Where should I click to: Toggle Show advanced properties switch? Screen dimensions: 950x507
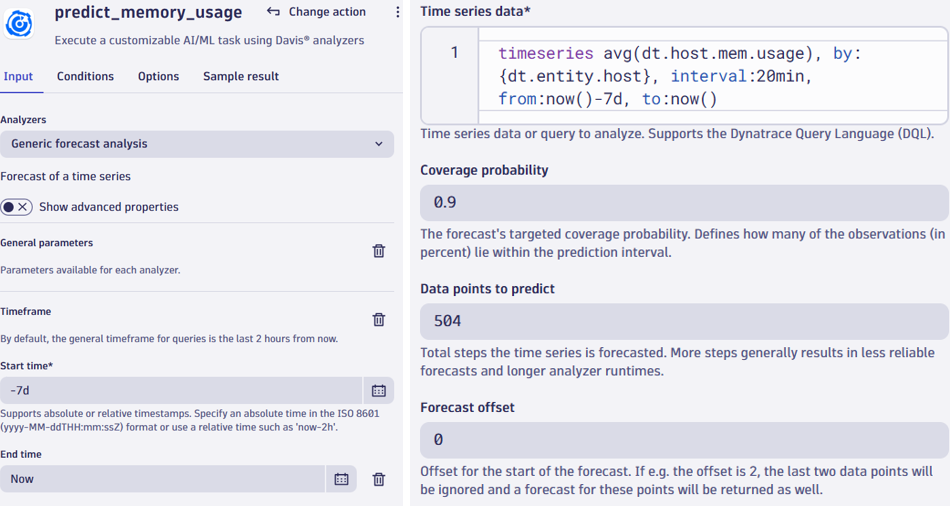pyautogui.click(x=16, y=207)
